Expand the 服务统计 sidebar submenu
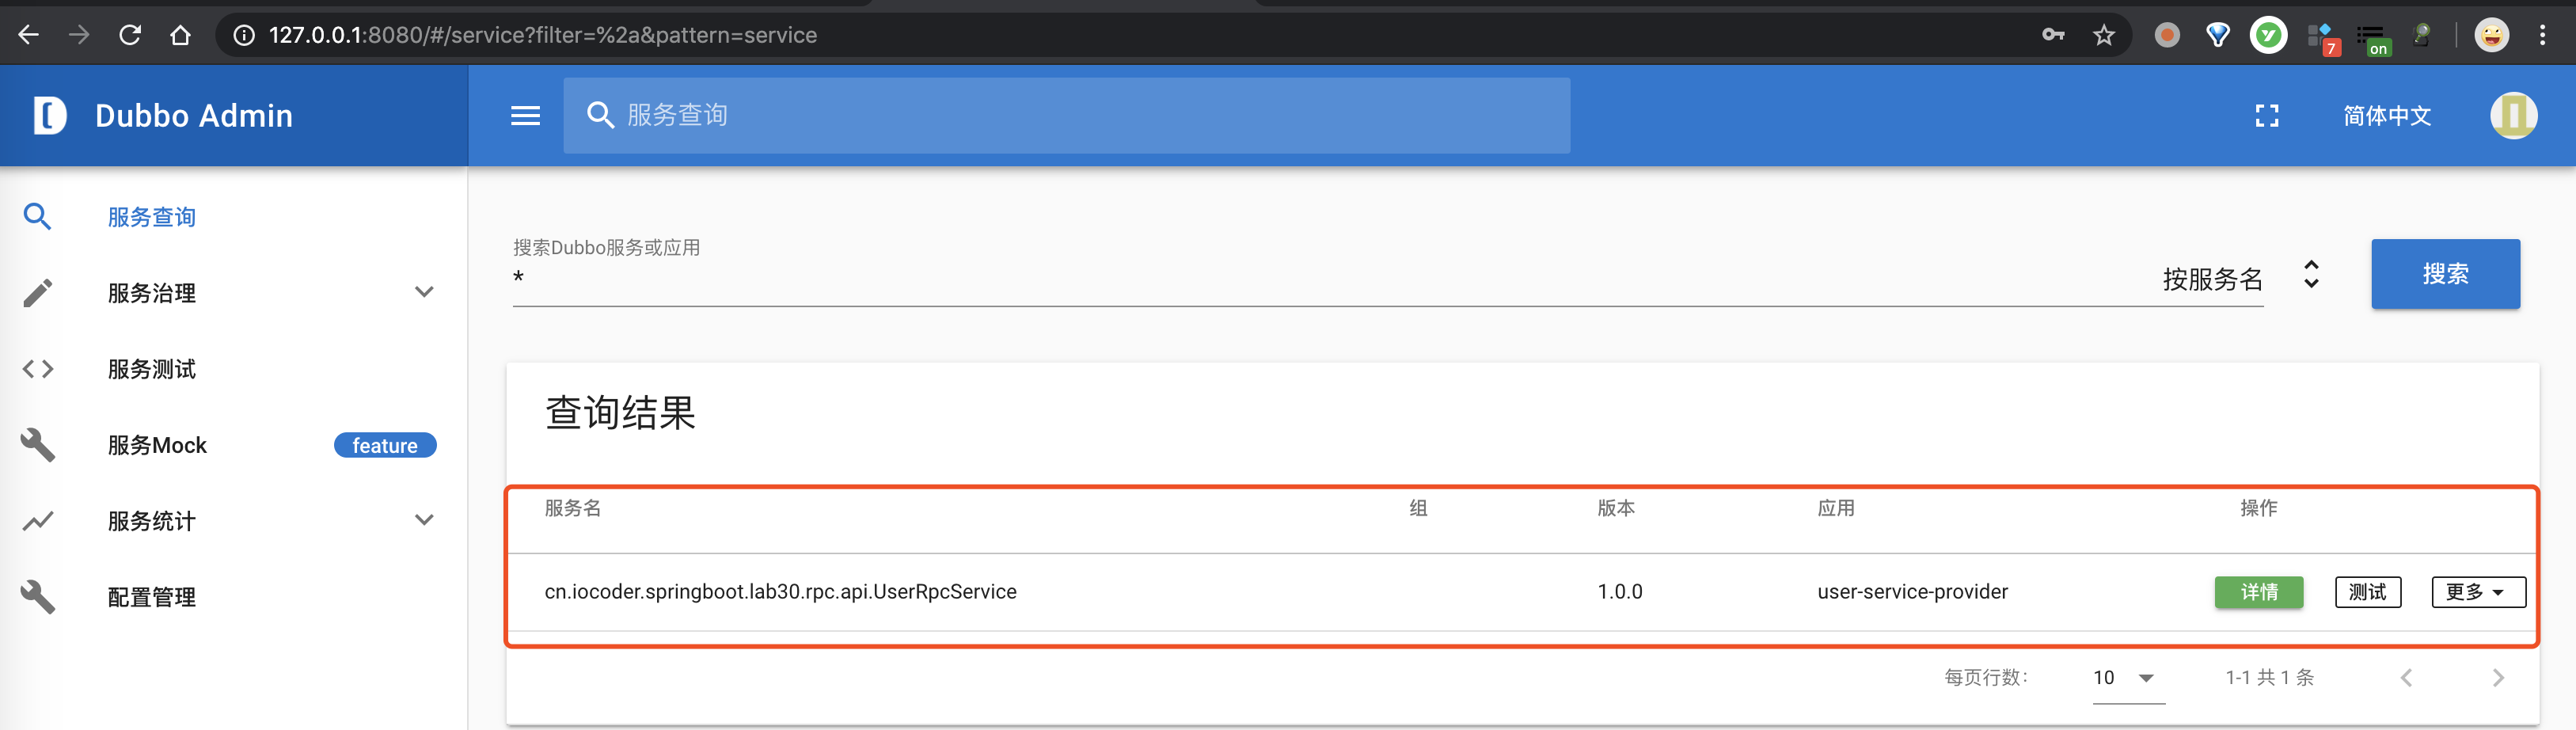This screenshot has width=2576, height=730. (424, 520)
